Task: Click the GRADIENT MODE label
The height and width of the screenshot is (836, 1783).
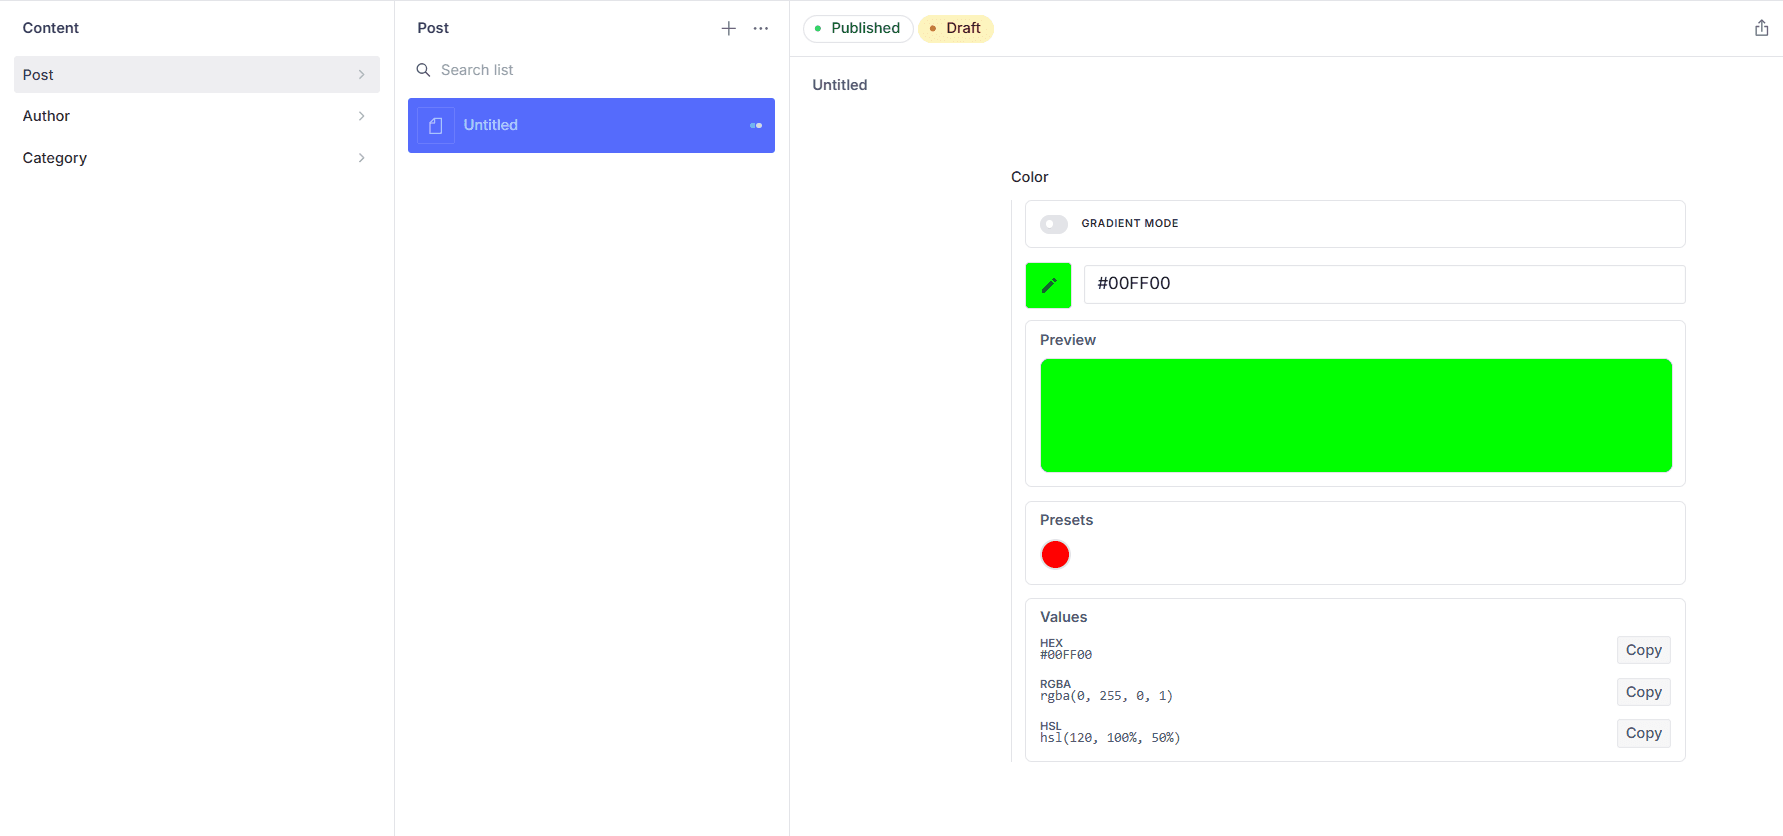Action: point(1130,224)
